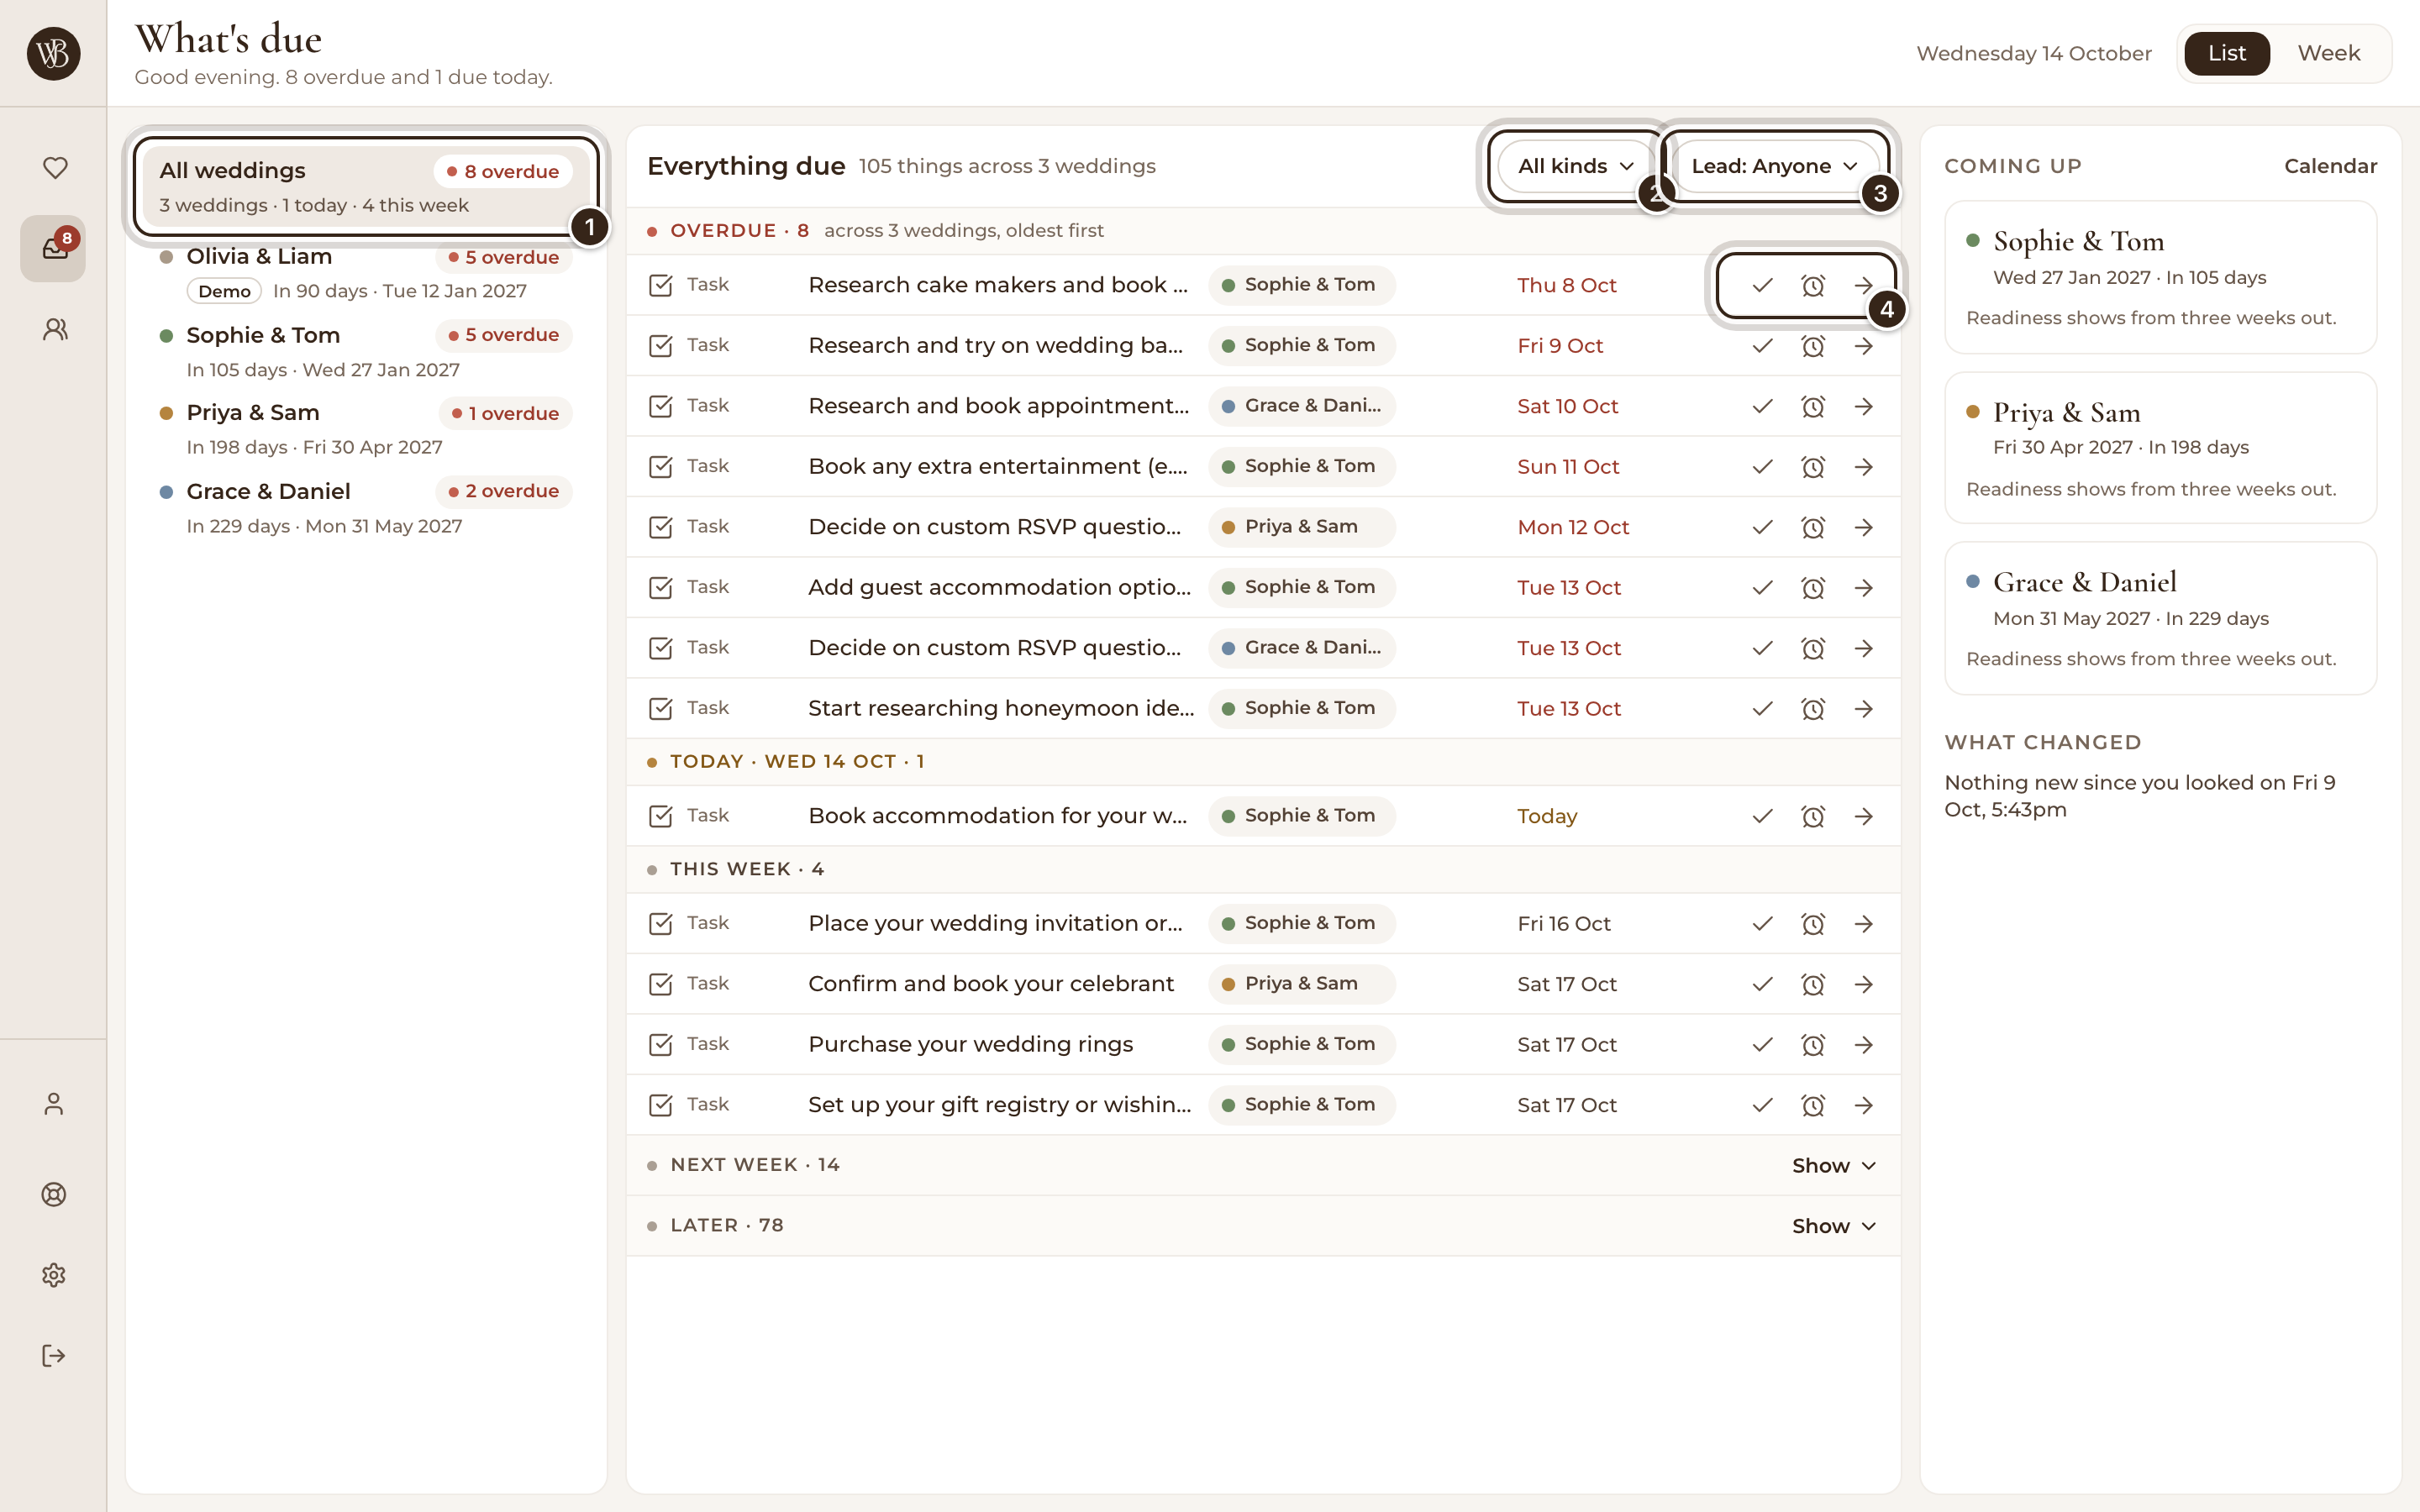This screenshot has height=1512, width=2420.
Task: Snooze 'Set up your gift registry' task
Action: click(x=1813, y=1106)
